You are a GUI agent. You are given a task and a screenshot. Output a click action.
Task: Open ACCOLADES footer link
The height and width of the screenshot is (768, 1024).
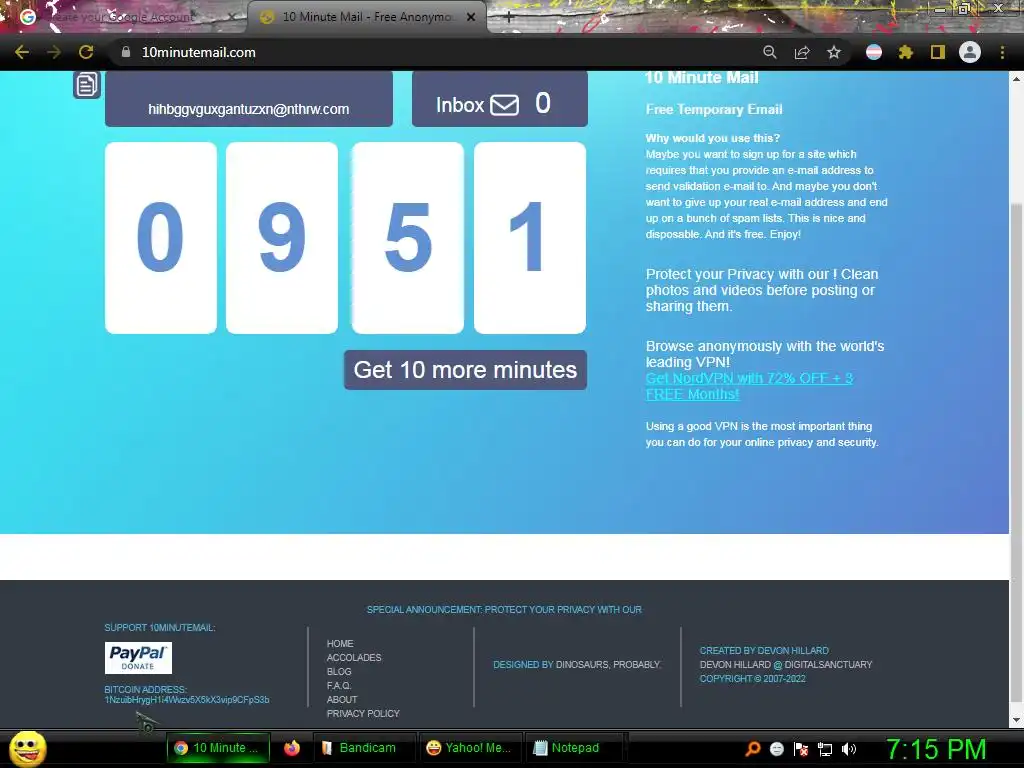[x=354, y=658]
